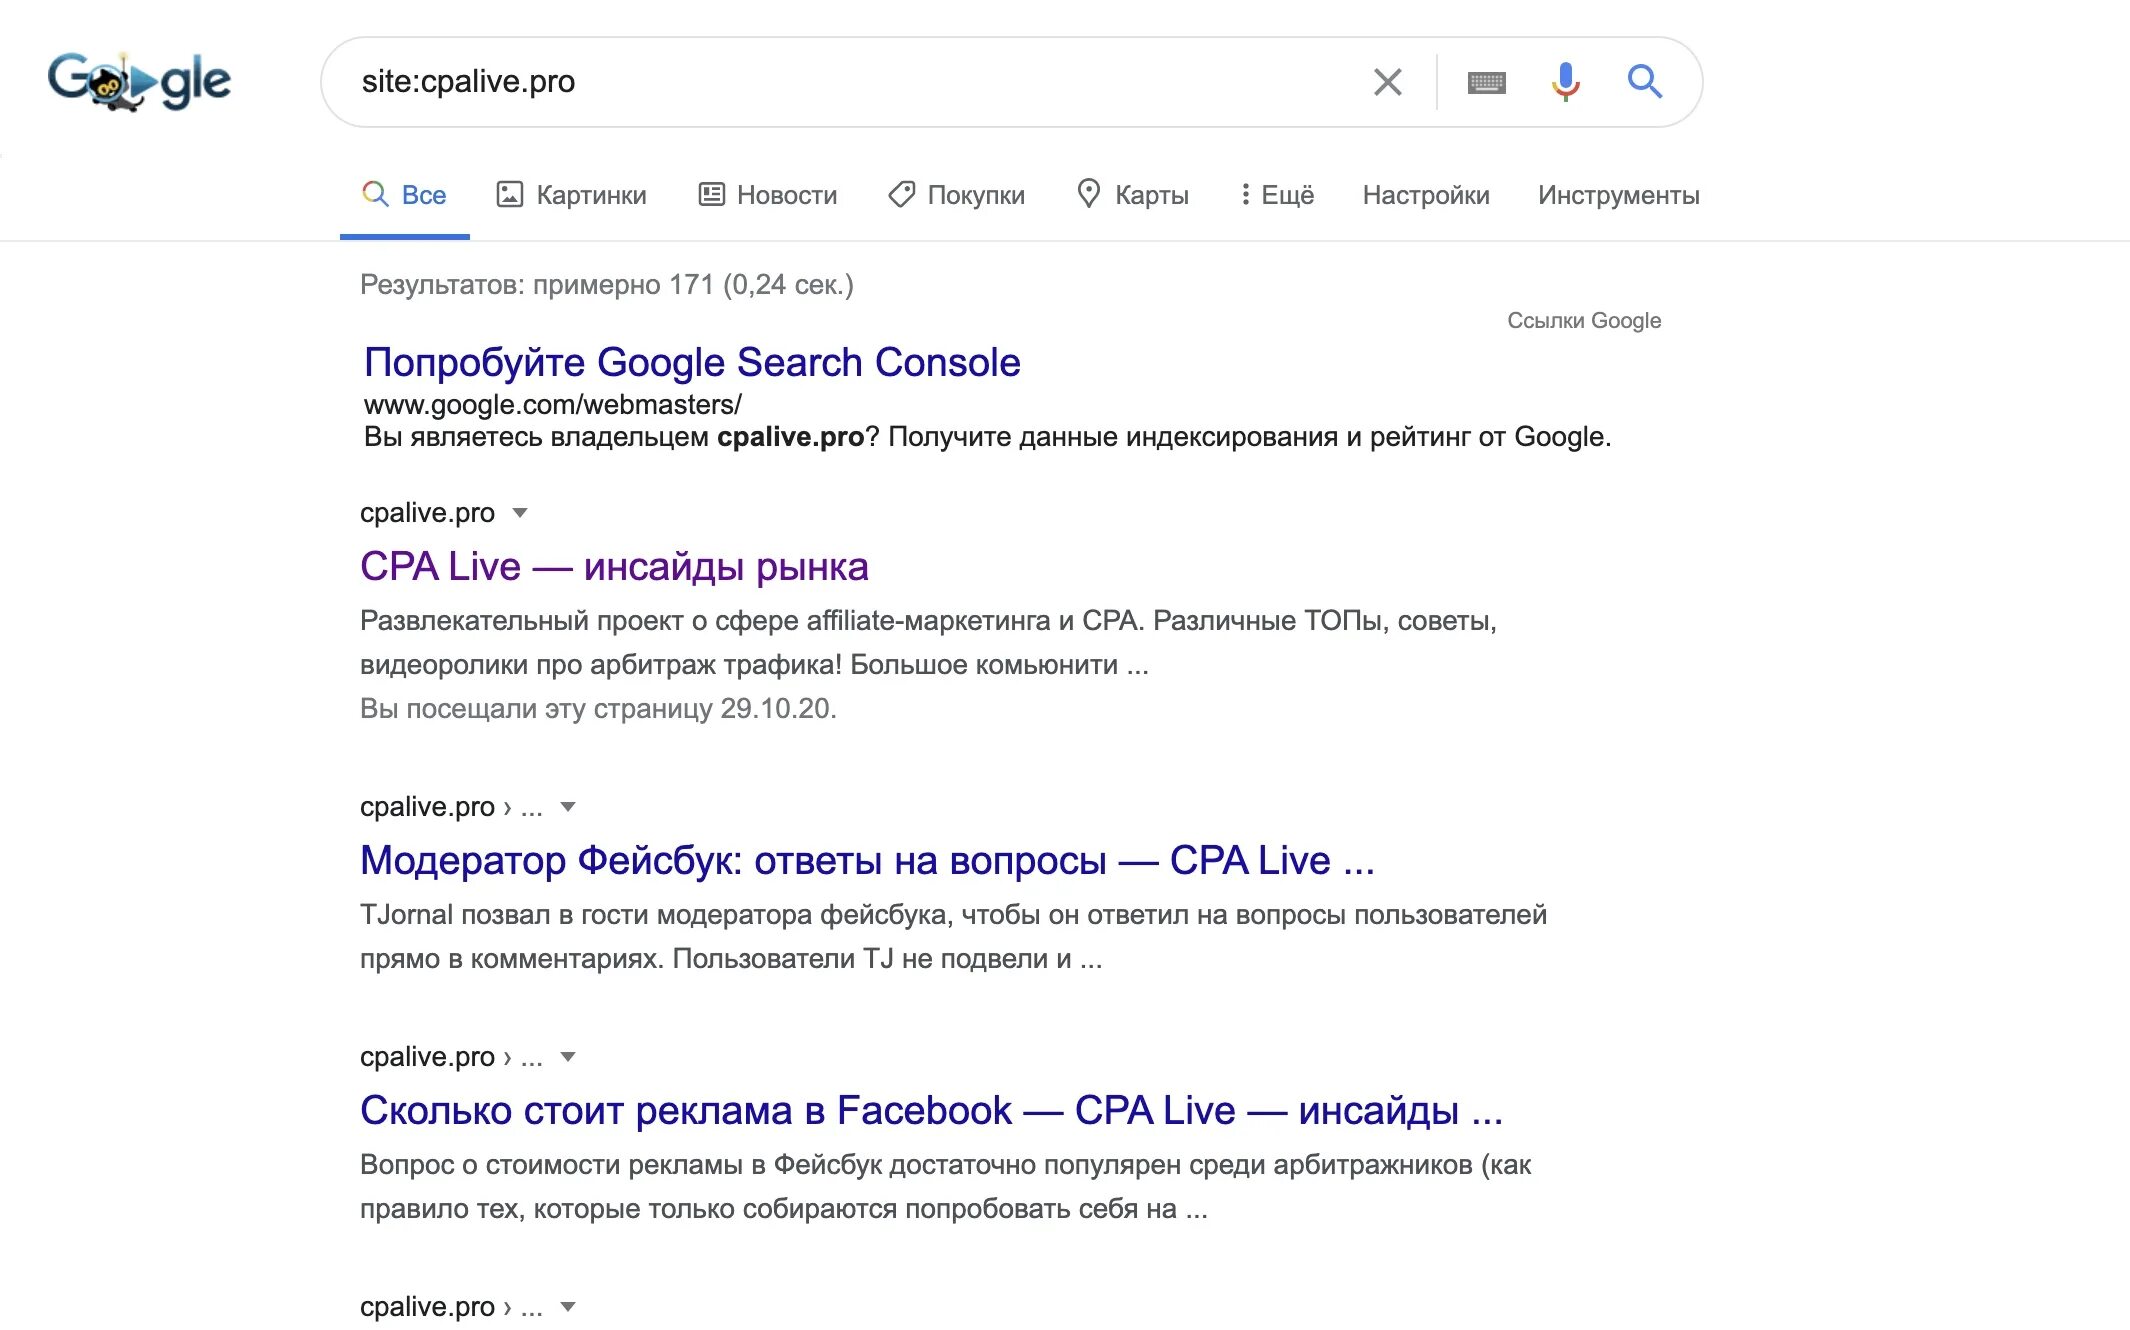This screenshot has height=1330, width=2130.
Task: Click Вы посещали эту страницу 29.10.20 text
Action: [x=598, y=709]
